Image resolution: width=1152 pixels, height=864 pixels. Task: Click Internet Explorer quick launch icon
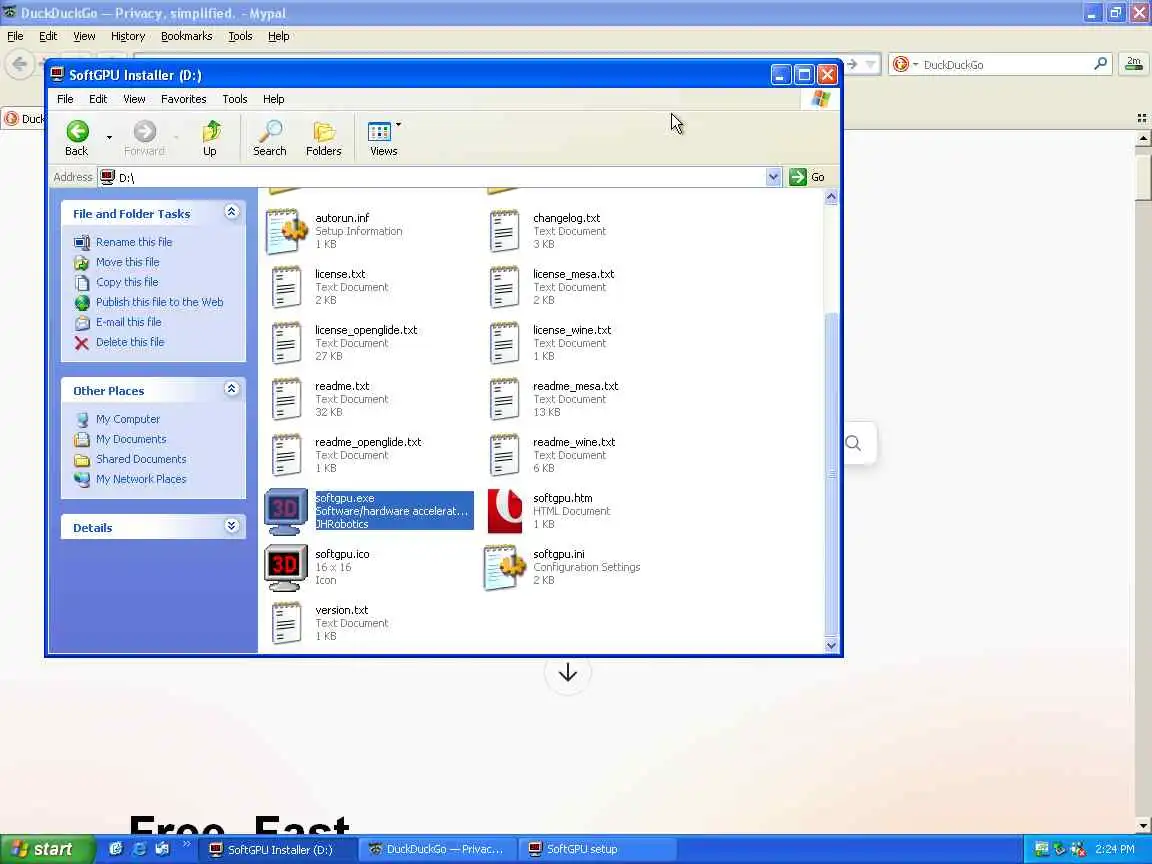pos(139,849)
